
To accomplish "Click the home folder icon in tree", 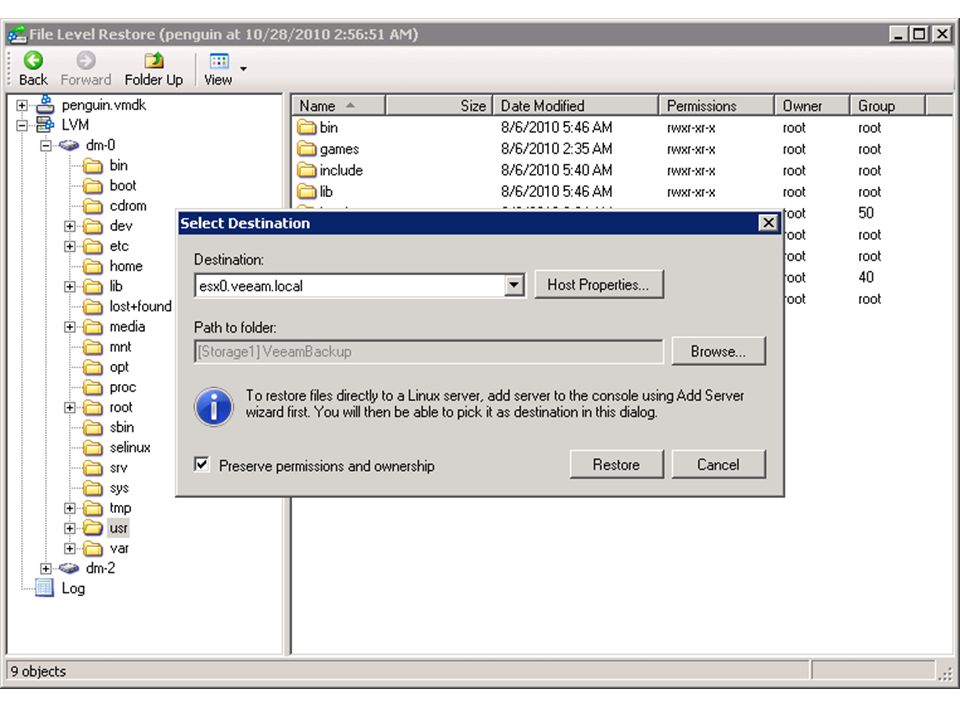I will click(x=93, y=266).
